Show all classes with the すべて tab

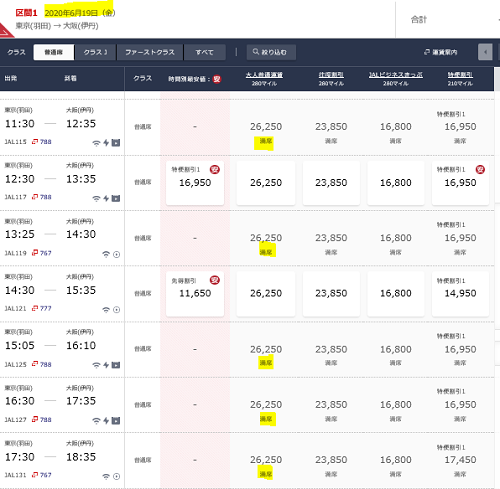coord(205,52)
